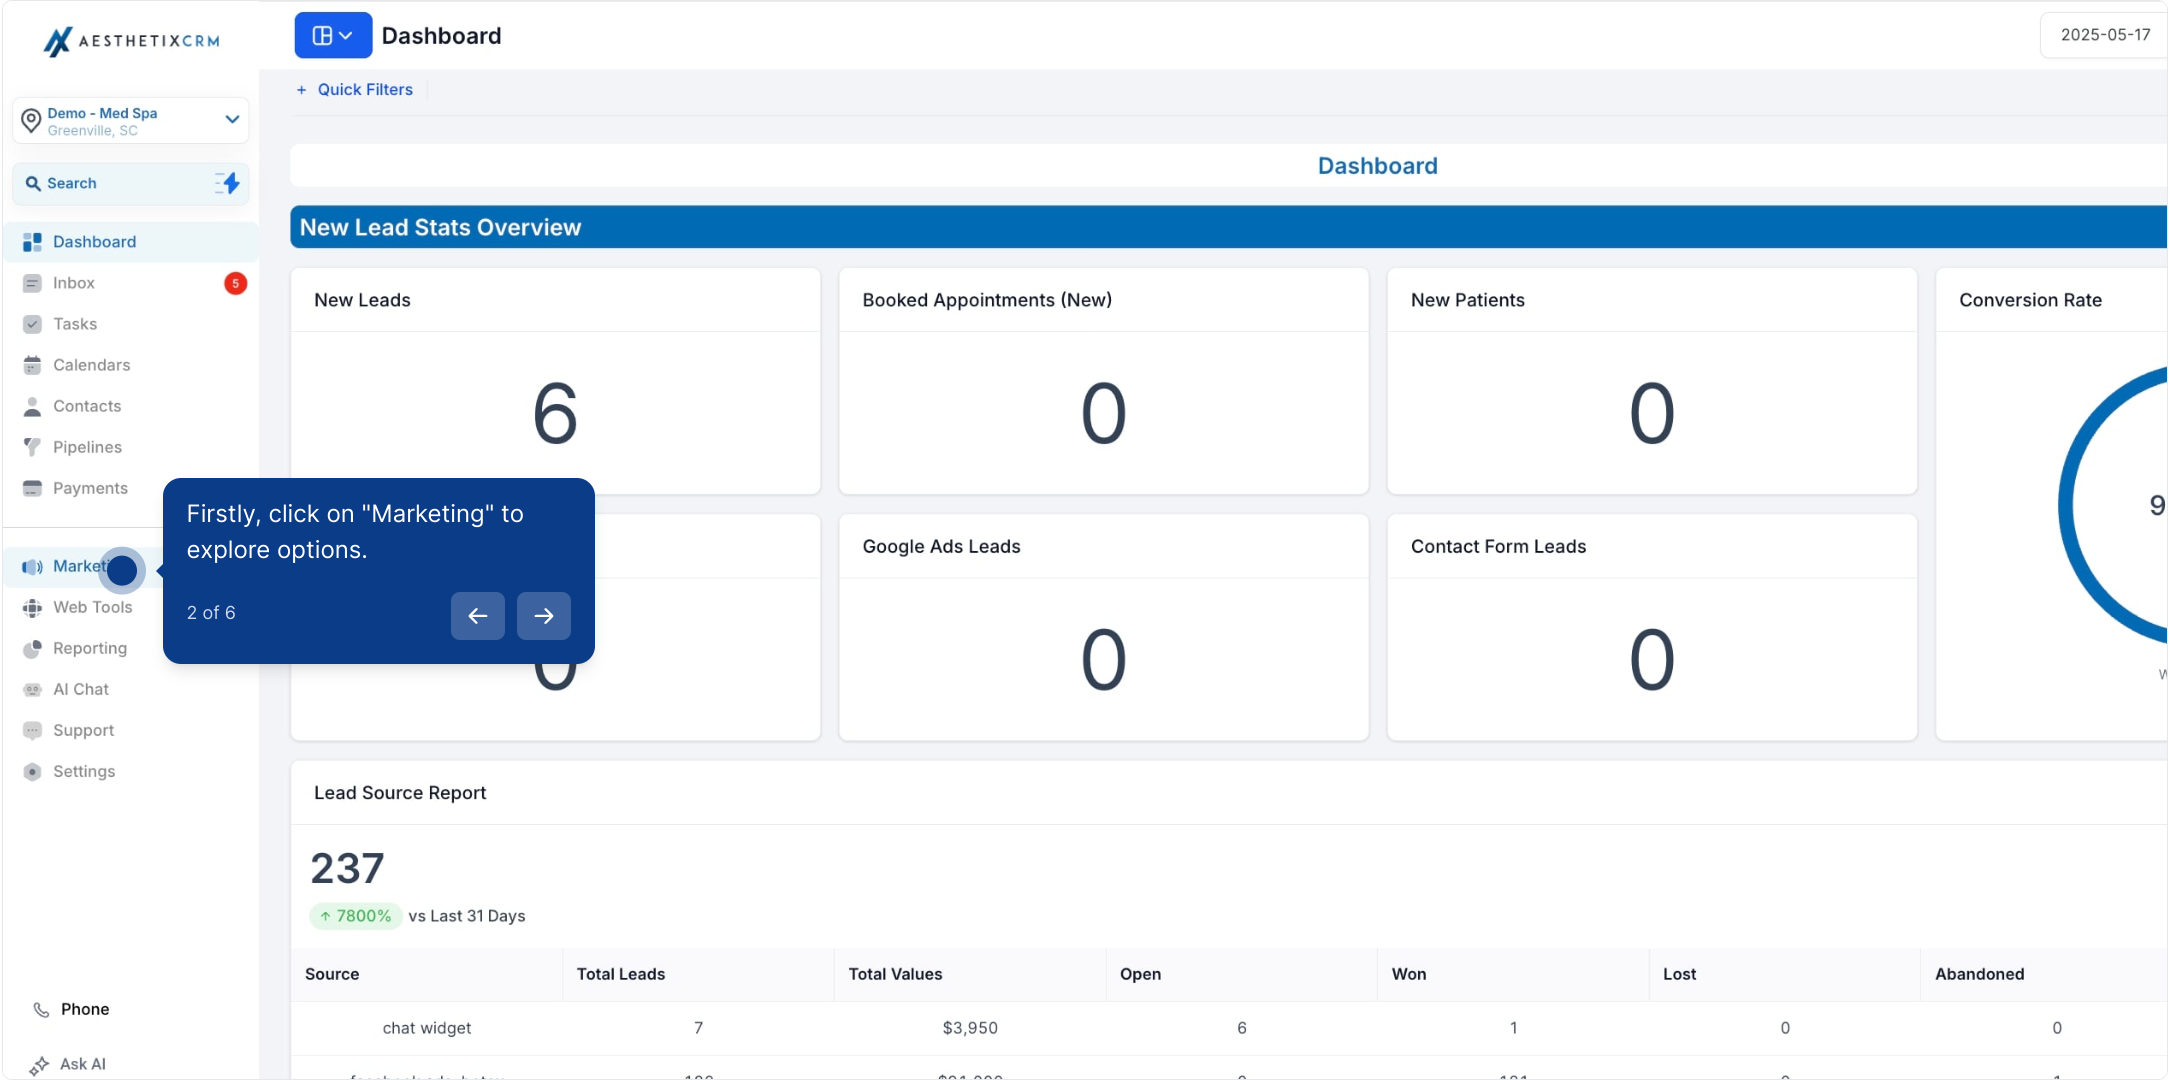
Task: Click the Conversion Rate donut chart
Action: point(2115,505)
